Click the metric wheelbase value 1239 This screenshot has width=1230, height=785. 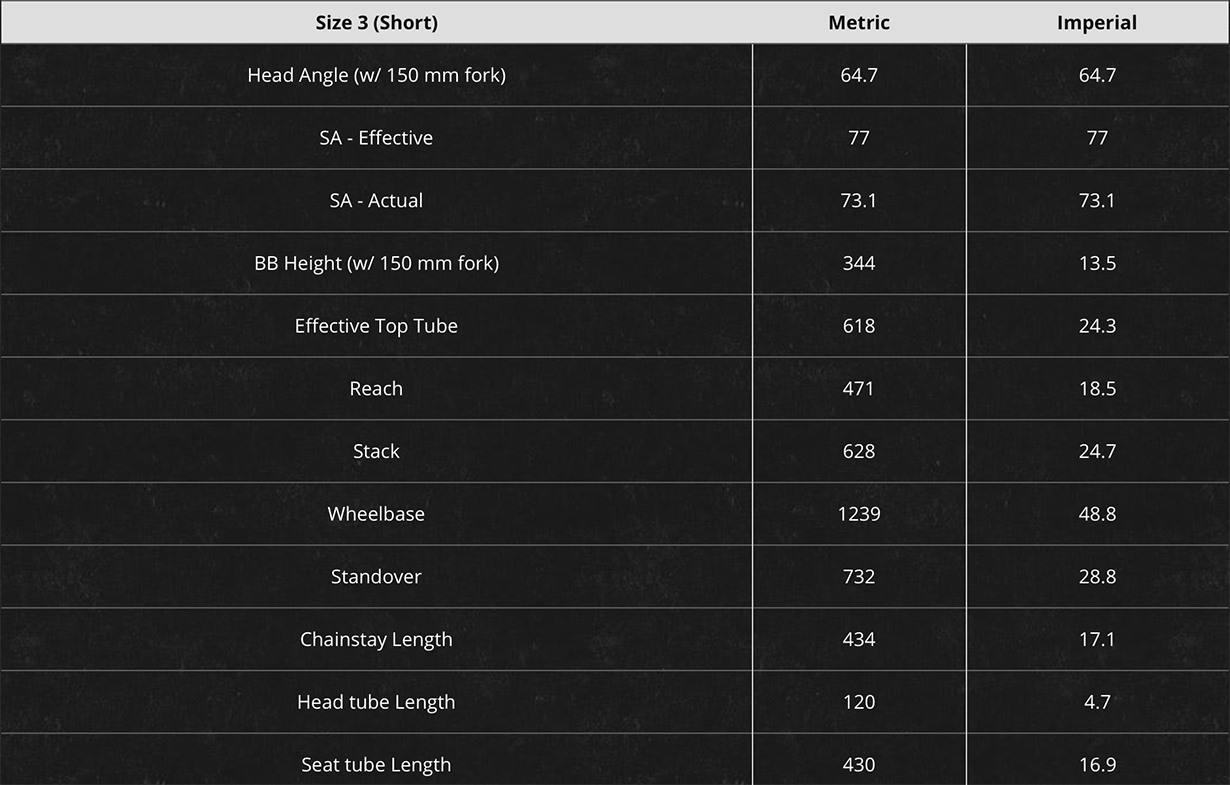click(859, 514)
